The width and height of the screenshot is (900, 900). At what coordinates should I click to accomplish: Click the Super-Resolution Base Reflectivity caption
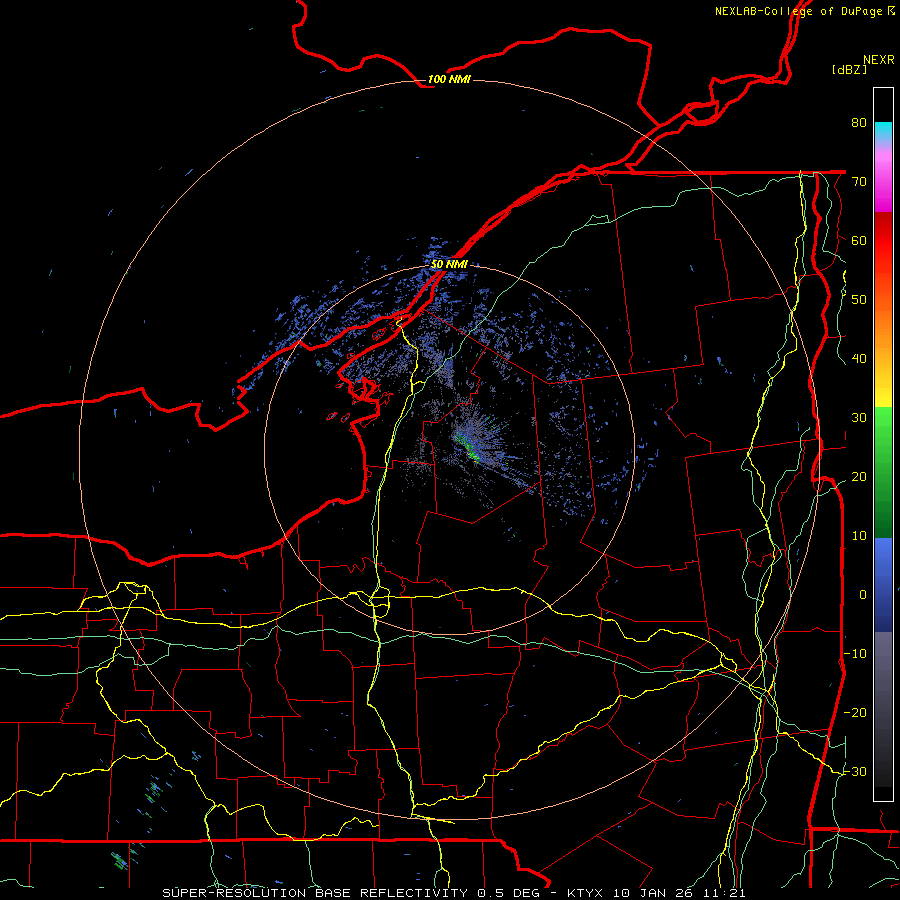(x=454, y=893)
